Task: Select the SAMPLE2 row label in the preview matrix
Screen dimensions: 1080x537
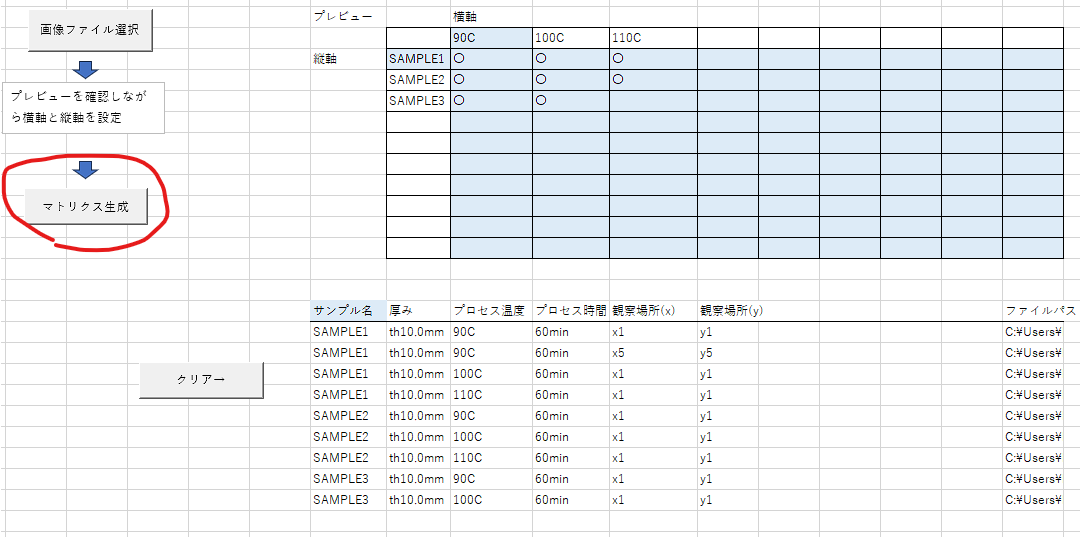Action: tap(419, 80)
